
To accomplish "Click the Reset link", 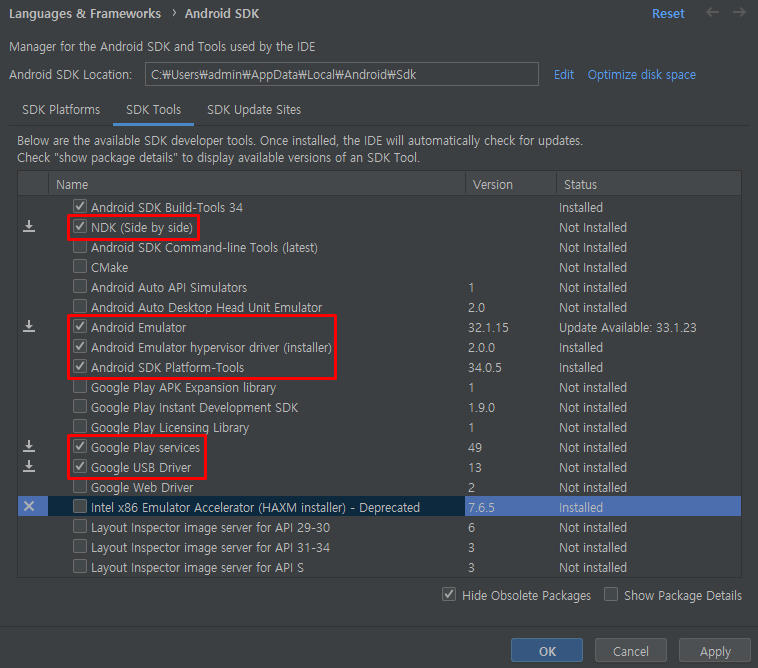I will 668,14.
